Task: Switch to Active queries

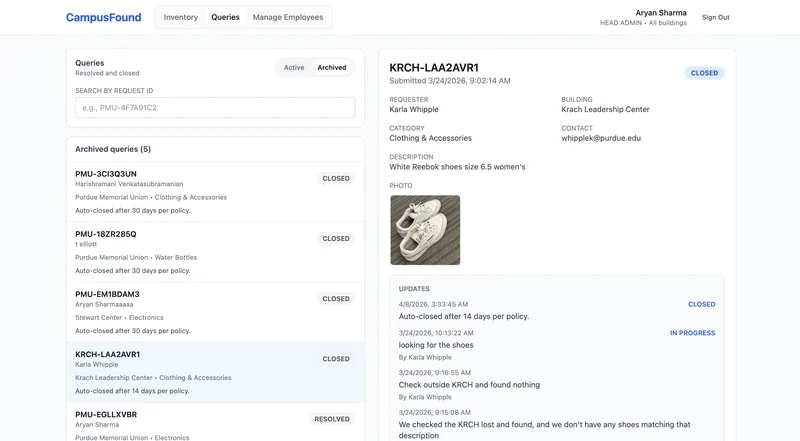Action: point(294,67)
